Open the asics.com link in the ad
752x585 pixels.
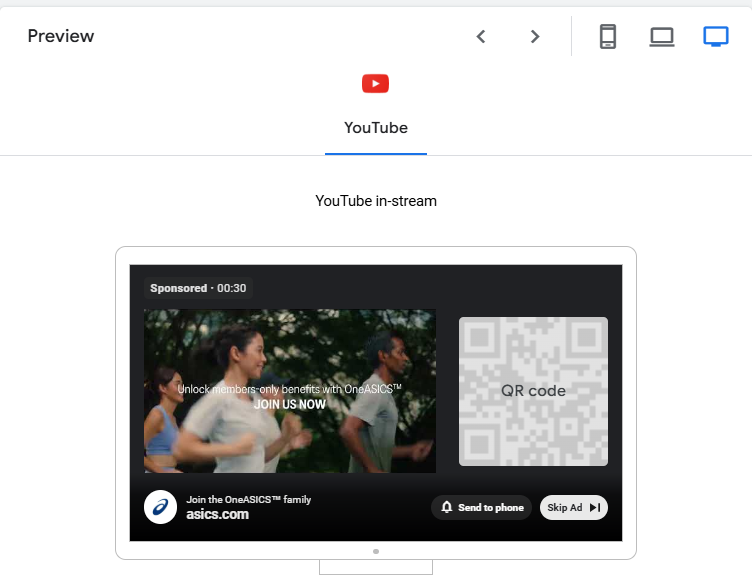coord(218,515)
